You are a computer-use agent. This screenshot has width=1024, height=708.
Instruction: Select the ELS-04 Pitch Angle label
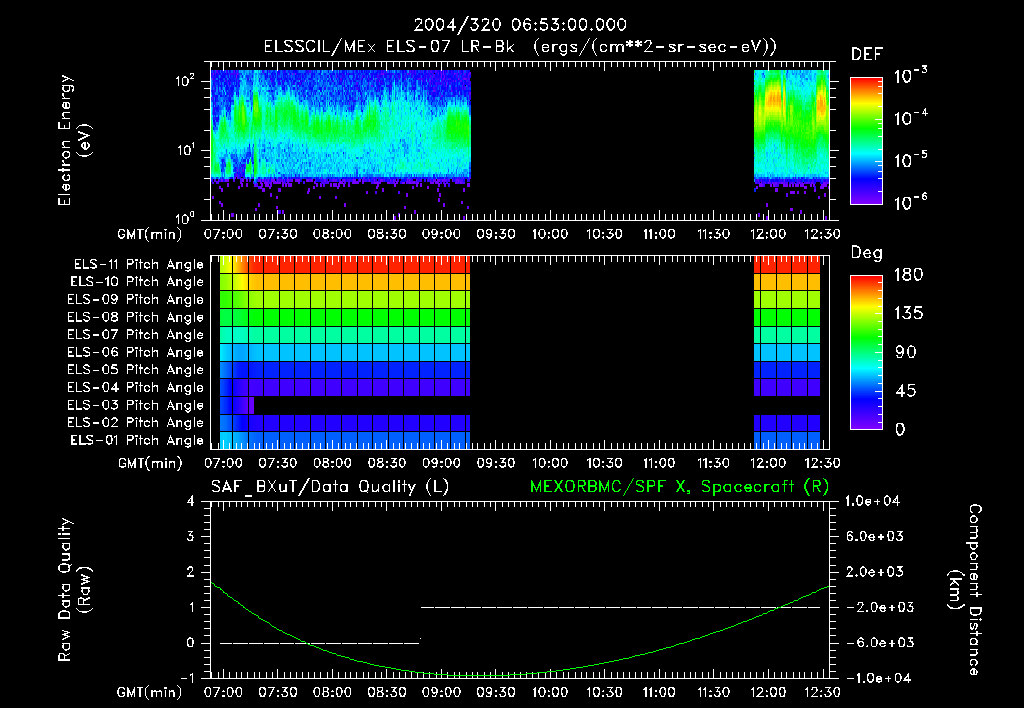[x=136, y=387]
